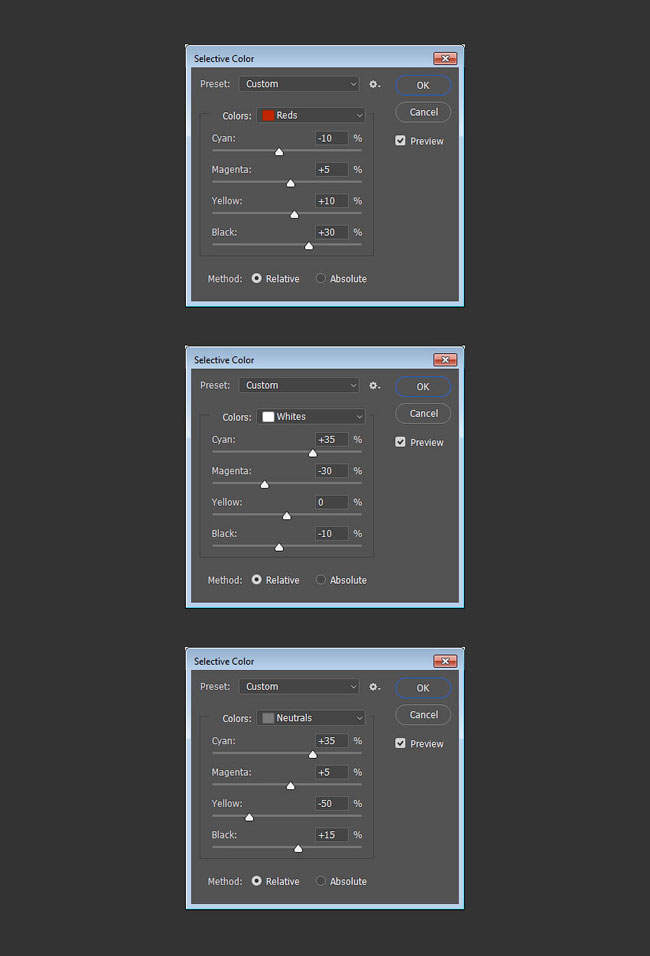Click Cyan slider handle in Neutrals dialog

click(x=312, y=754)
